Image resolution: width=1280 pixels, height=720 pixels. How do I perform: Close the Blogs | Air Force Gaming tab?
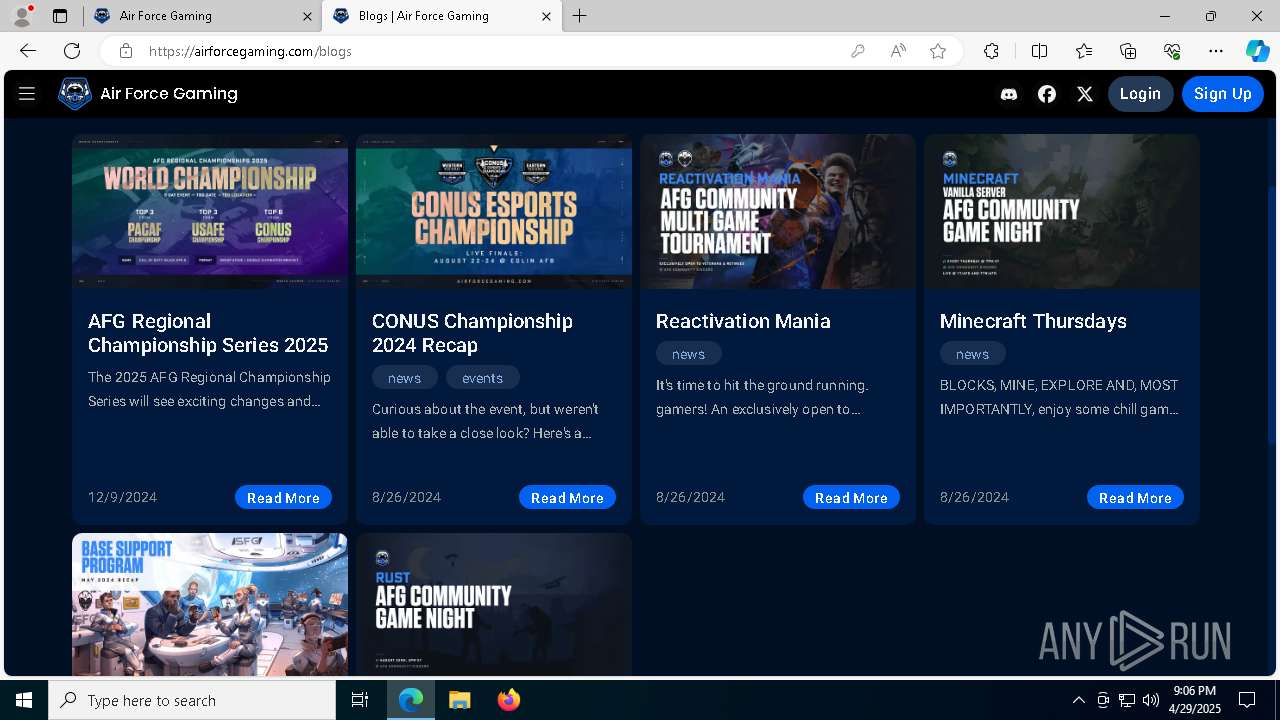[546, 16]
